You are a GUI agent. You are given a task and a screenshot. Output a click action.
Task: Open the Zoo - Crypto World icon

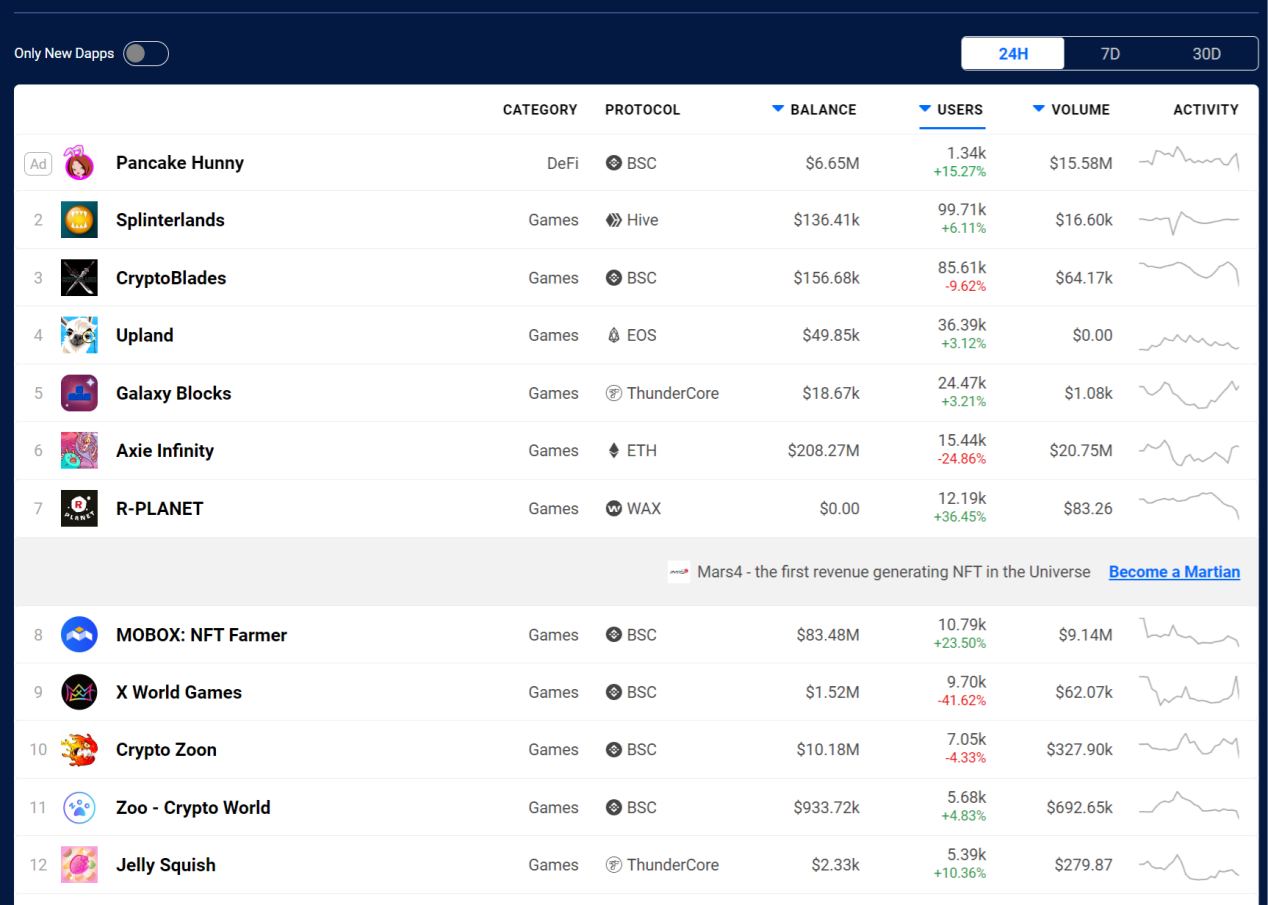pyautogui.click(x=79, y=807)
